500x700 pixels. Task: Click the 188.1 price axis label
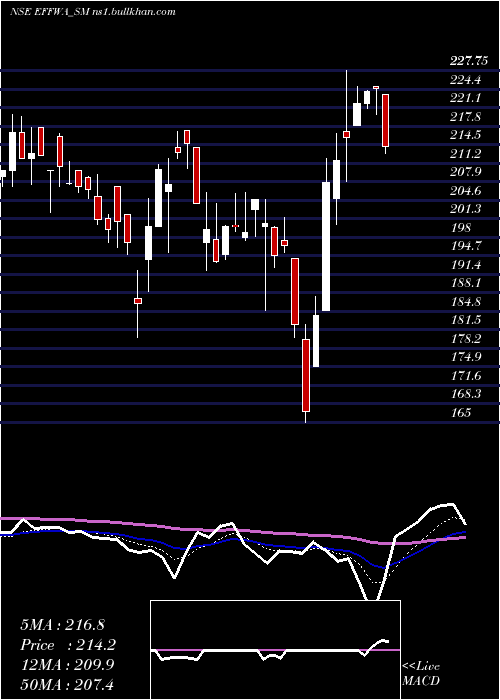[466, 283]
